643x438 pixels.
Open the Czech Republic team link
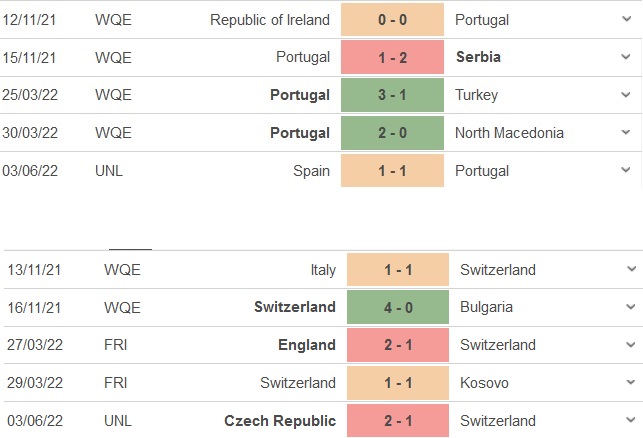coord(283,421)
